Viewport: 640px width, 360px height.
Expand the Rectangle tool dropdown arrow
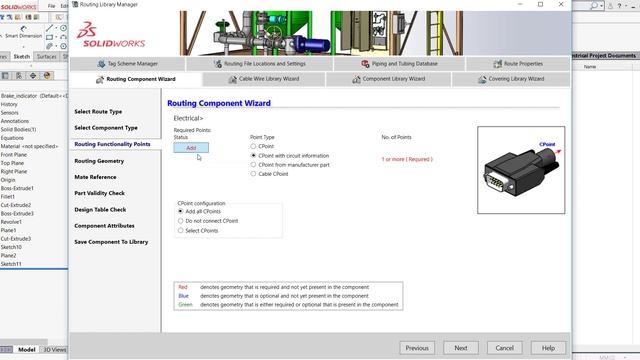coord(56,38)
